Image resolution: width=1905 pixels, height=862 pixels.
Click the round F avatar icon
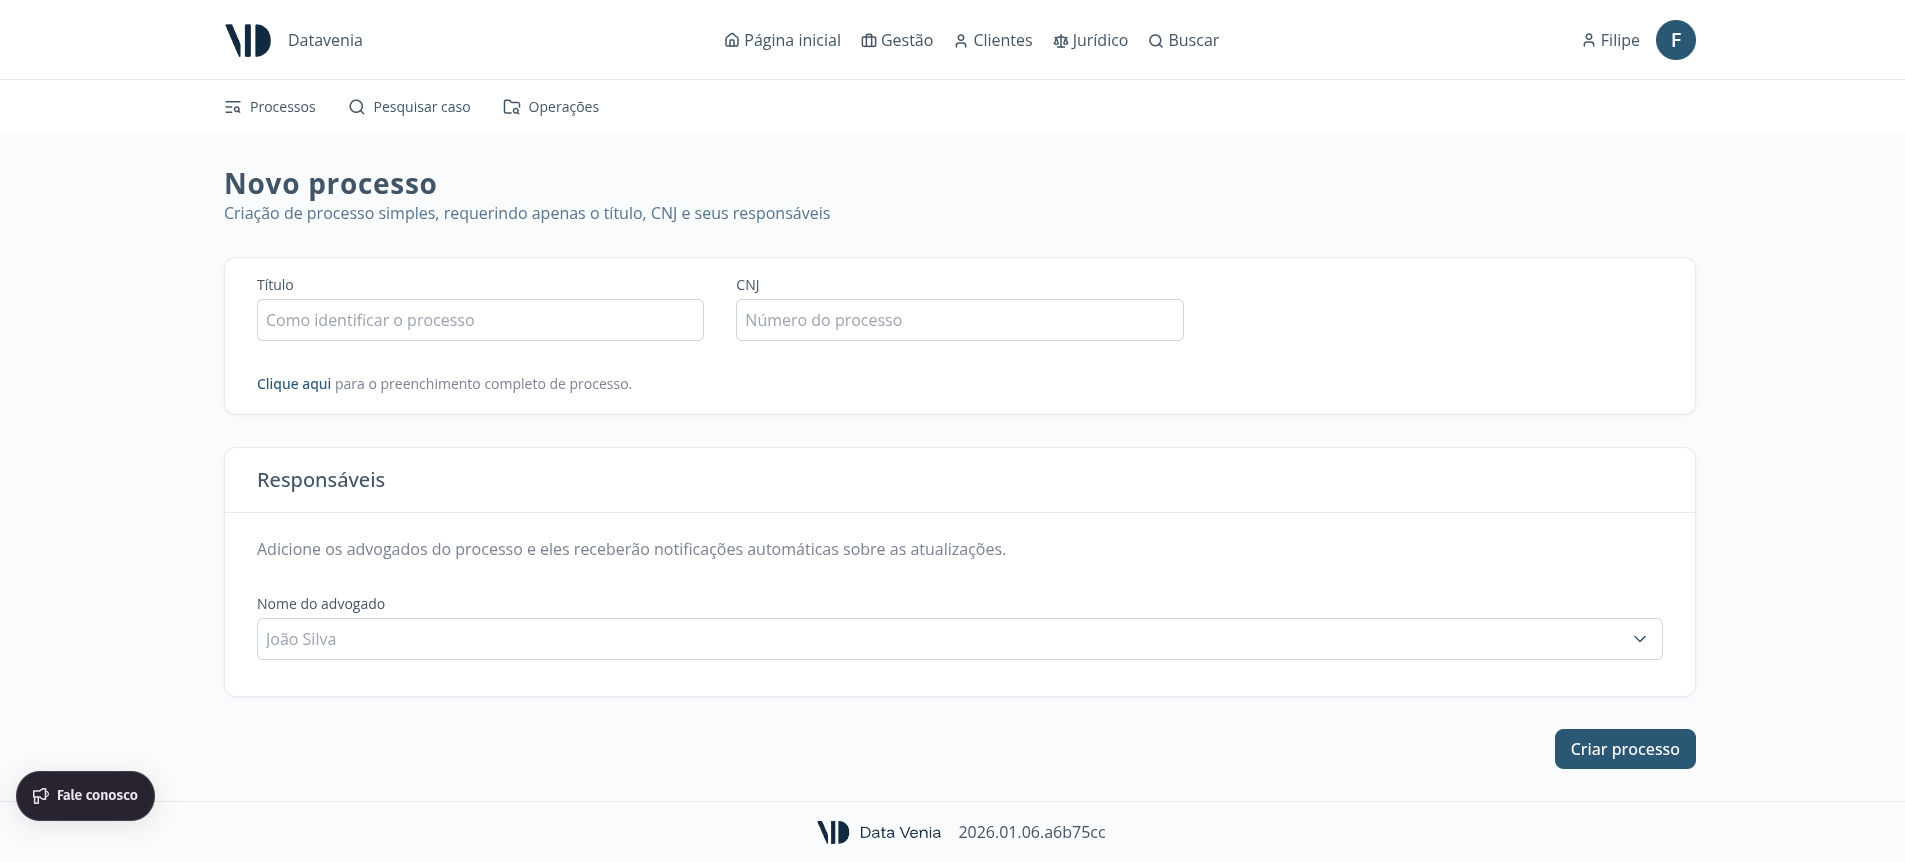click(x=1675, y=40)
